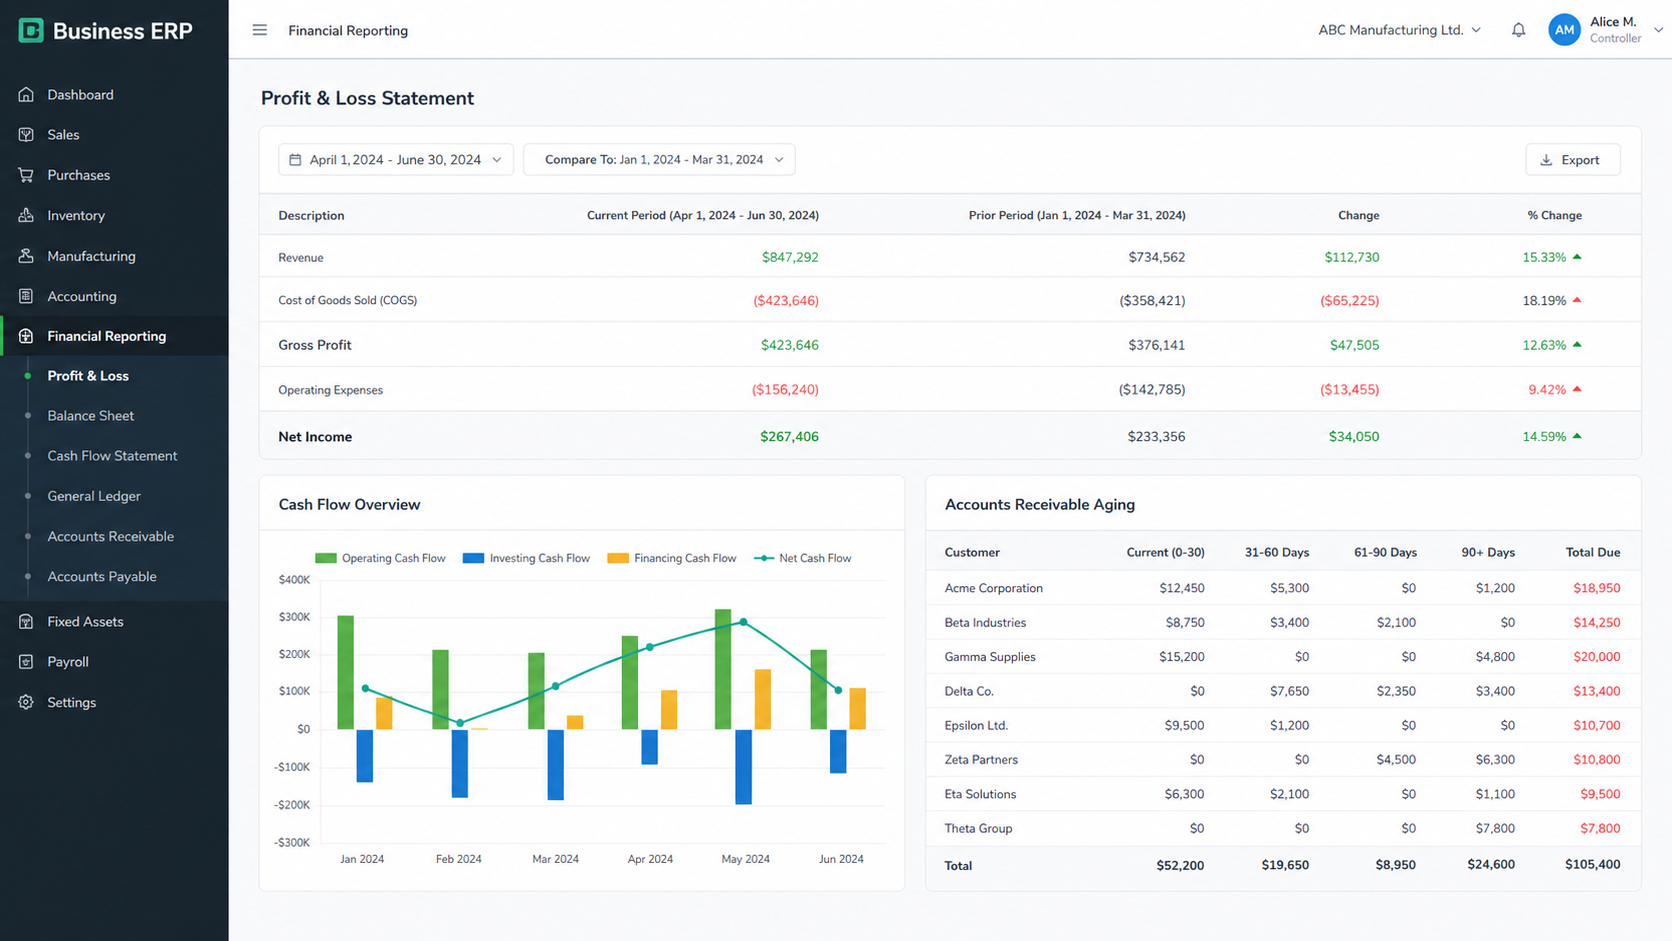Open the ABC Manufacturing Ltd. company selector
This screenshot has height=941, width=1672.
pyautogui.click(x=1399, y=30)
